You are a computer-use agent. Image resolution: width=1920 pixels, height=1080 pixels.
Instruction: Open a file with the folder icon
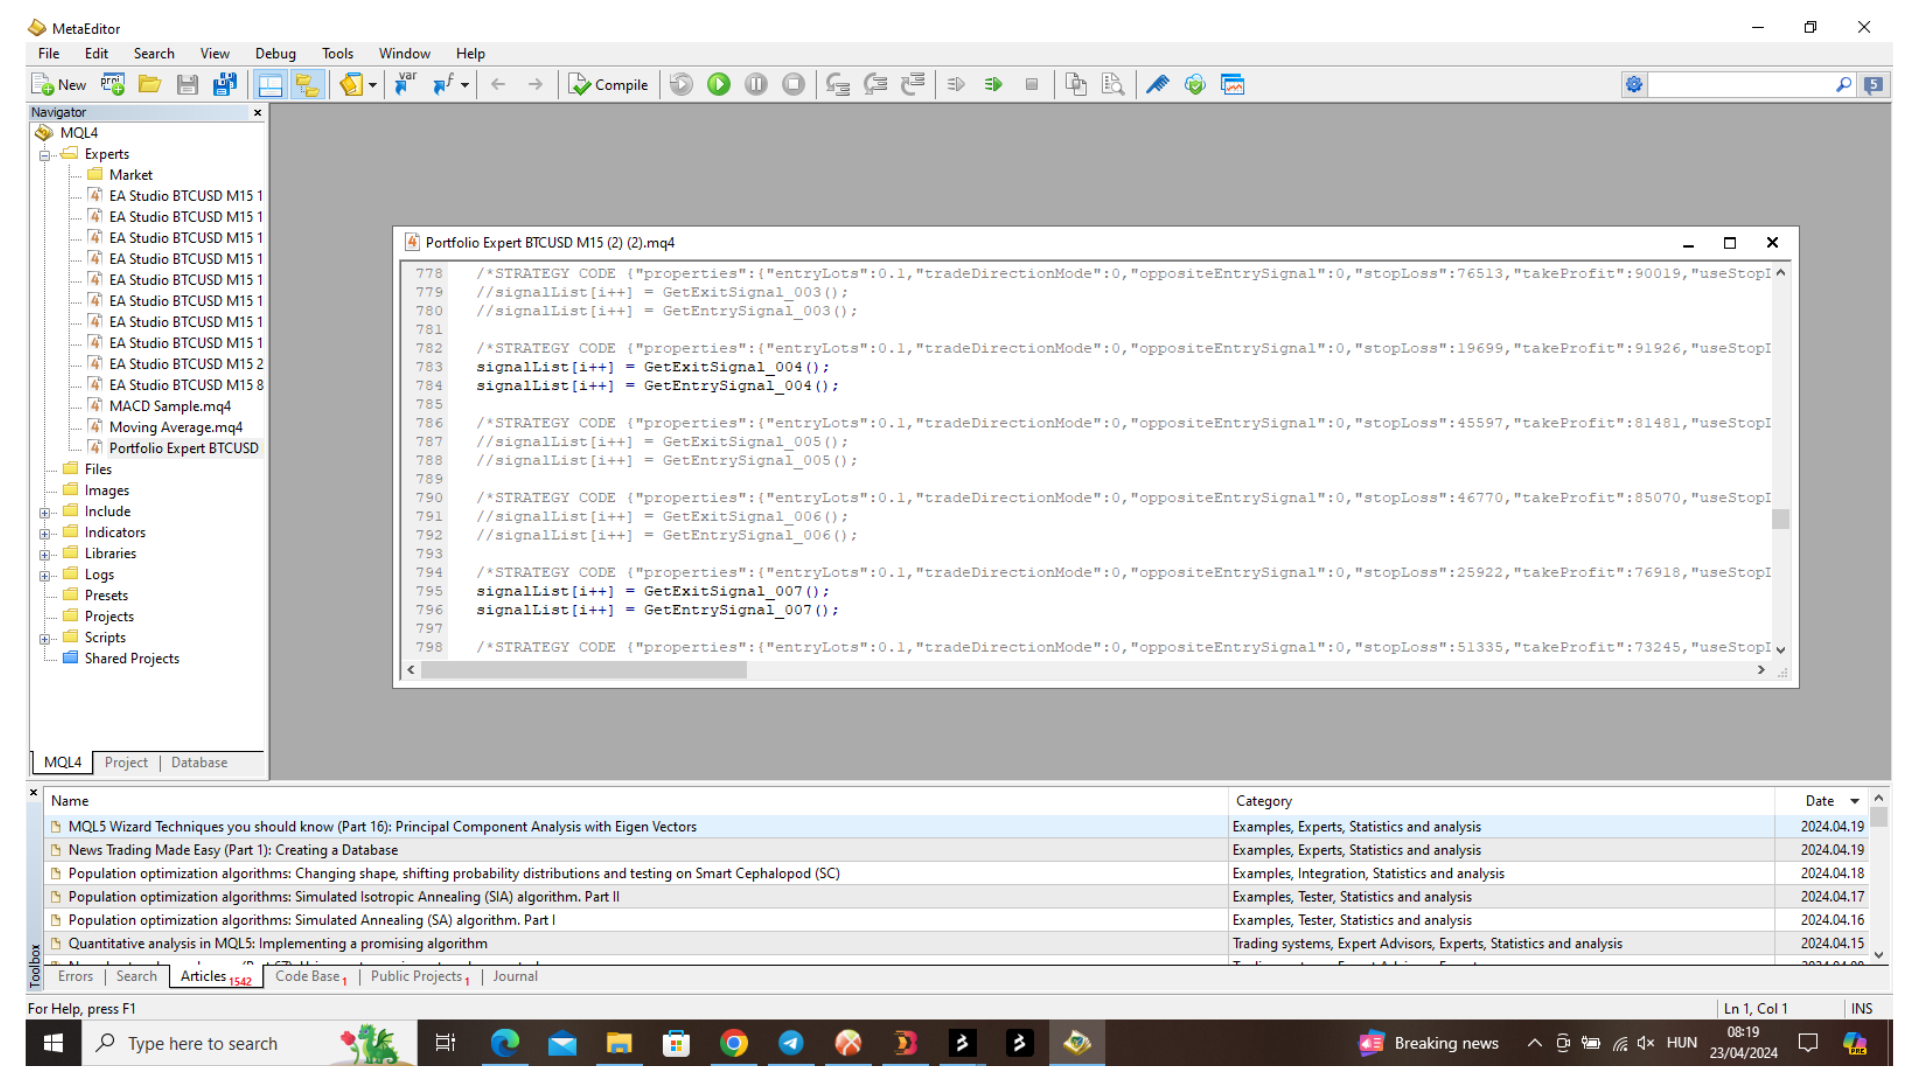150,85
